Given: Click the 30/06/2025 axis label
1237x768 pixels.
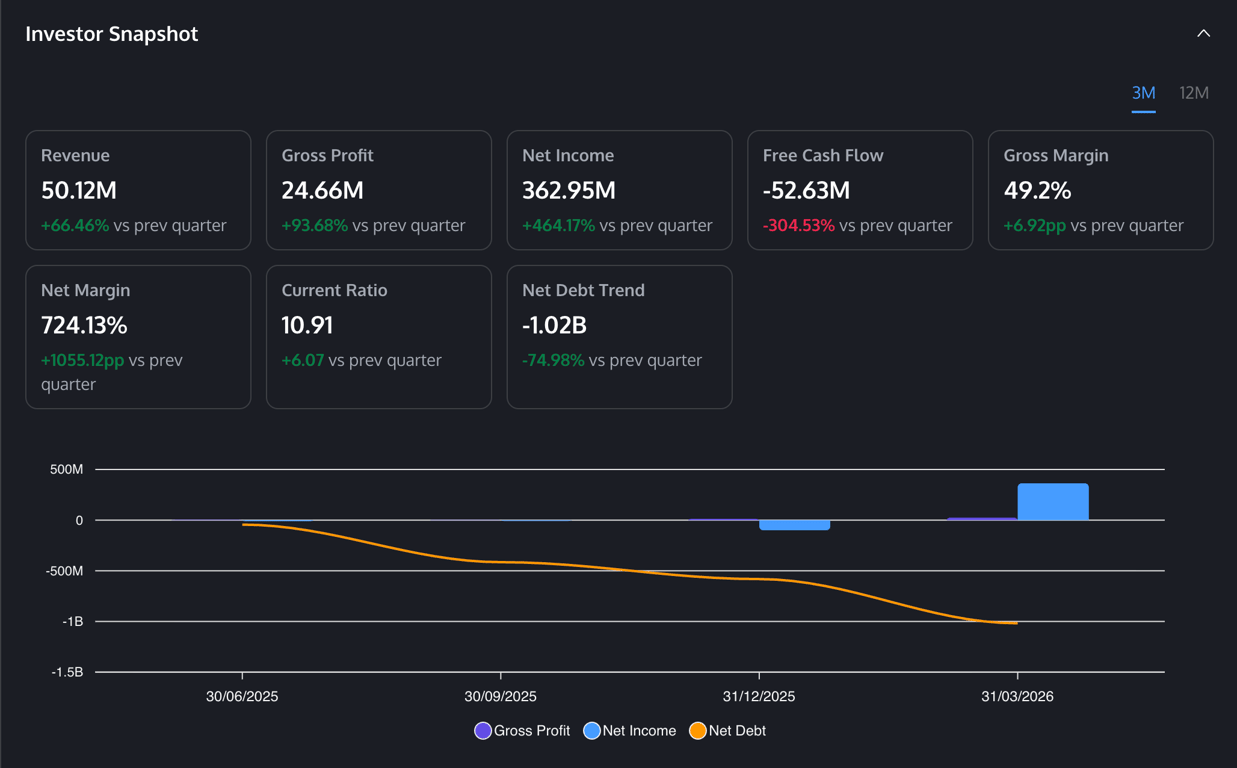Looking at the screenshot, I should click(242, 697).
